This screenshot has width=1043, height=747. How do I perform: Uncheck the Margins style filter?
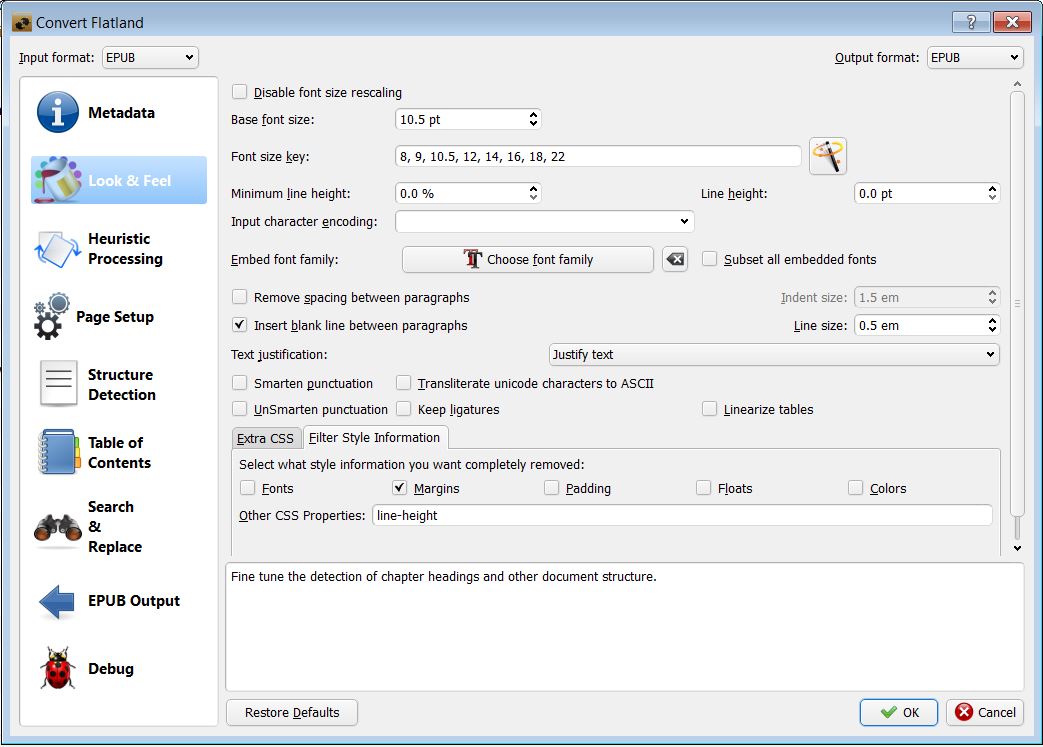pyautogui.click(x=399, y=488)
